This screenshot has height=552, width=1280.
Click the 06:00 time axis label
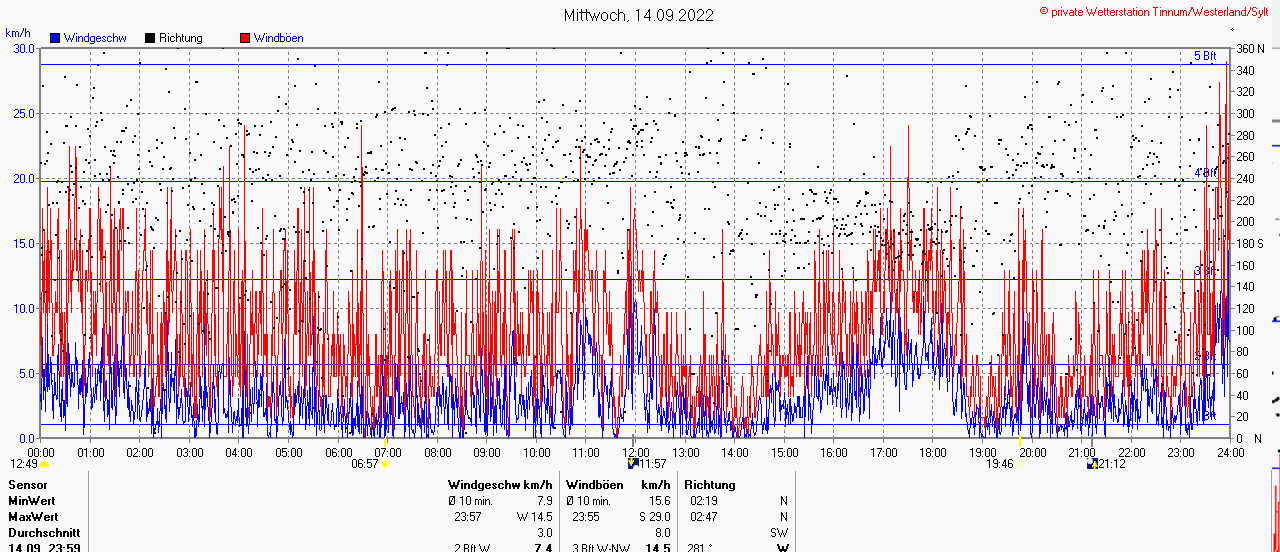338,452
